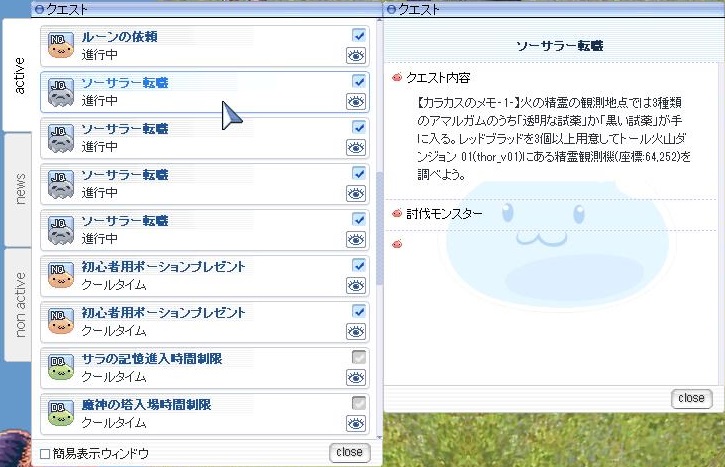Viewport: 725px width, 467px height.
Task: Enable the 簡易表示ウィンドウ checkbox
Action: pyautogui.click(x=45, y=454)
